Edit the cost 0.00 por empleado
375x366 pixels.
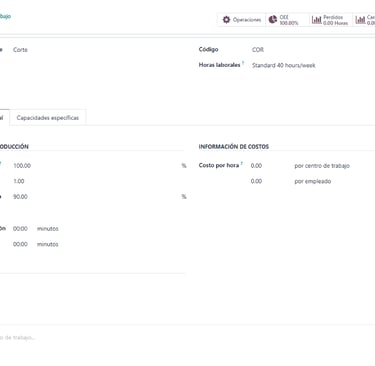[271, 181]
